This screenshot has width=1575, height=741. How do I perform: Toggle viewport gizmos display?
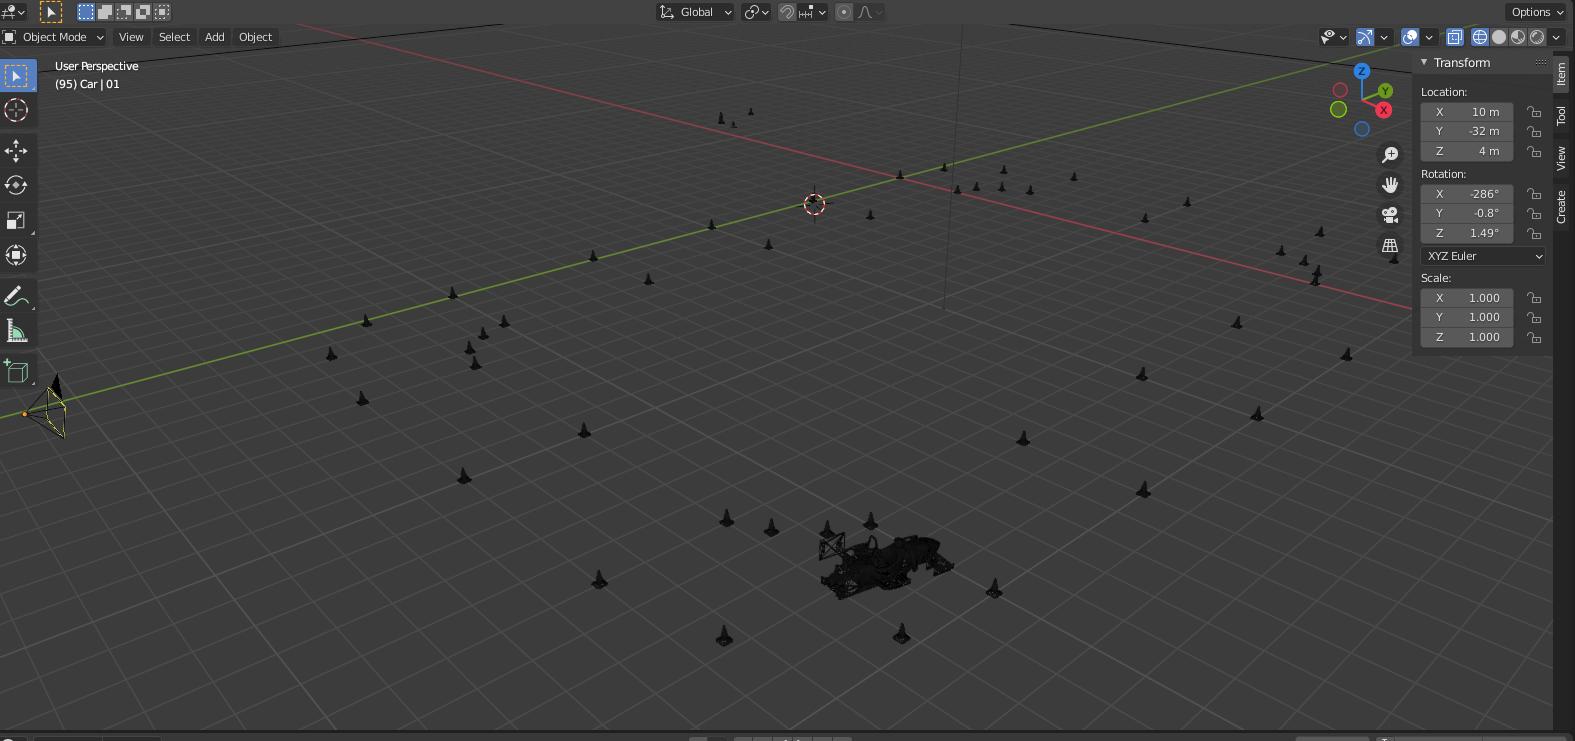coord(1365,37)
